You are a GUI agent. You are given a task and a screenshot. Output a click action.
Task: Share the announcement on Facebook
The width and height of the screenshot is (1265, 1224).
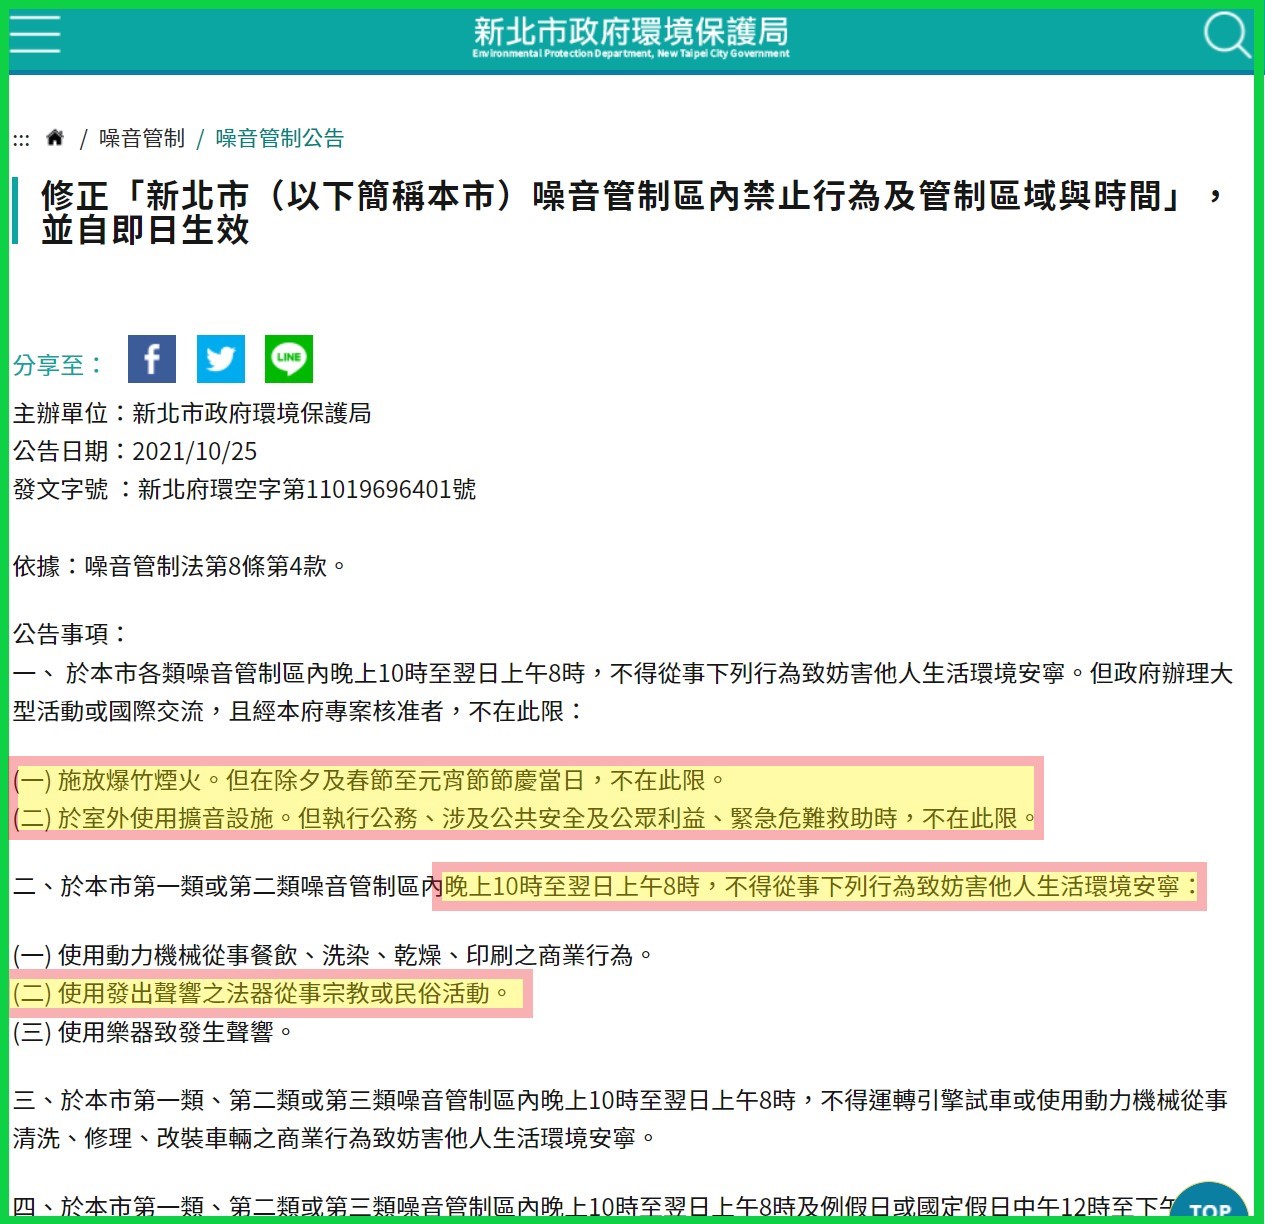[x=152, y=359]
